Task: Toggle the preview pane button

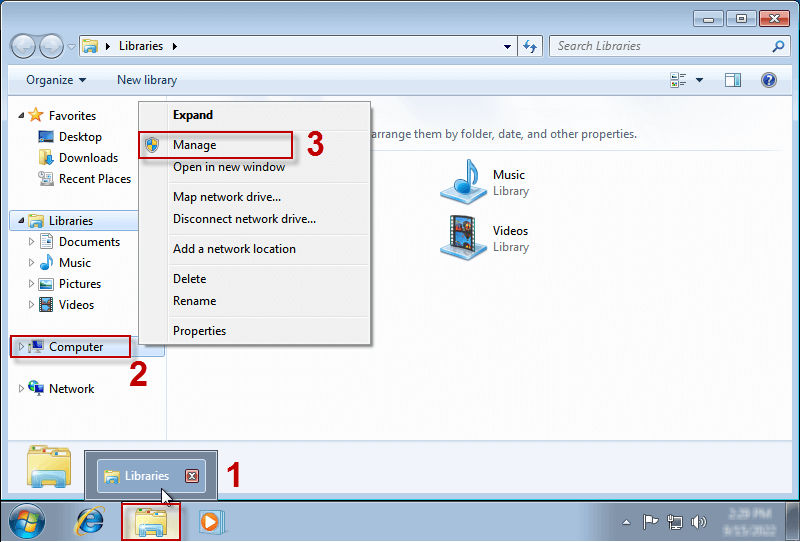Action: pos(733,80)
